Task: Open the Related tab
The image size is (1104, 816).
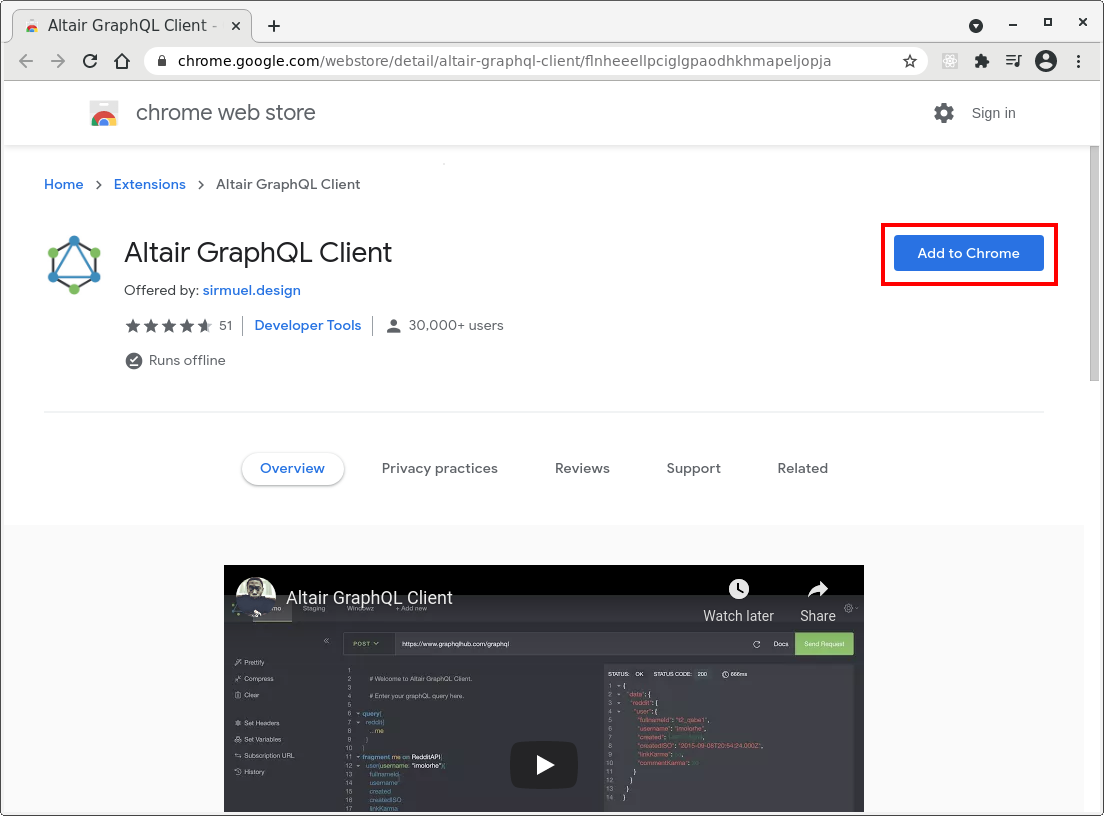Action: click(802, 468)
